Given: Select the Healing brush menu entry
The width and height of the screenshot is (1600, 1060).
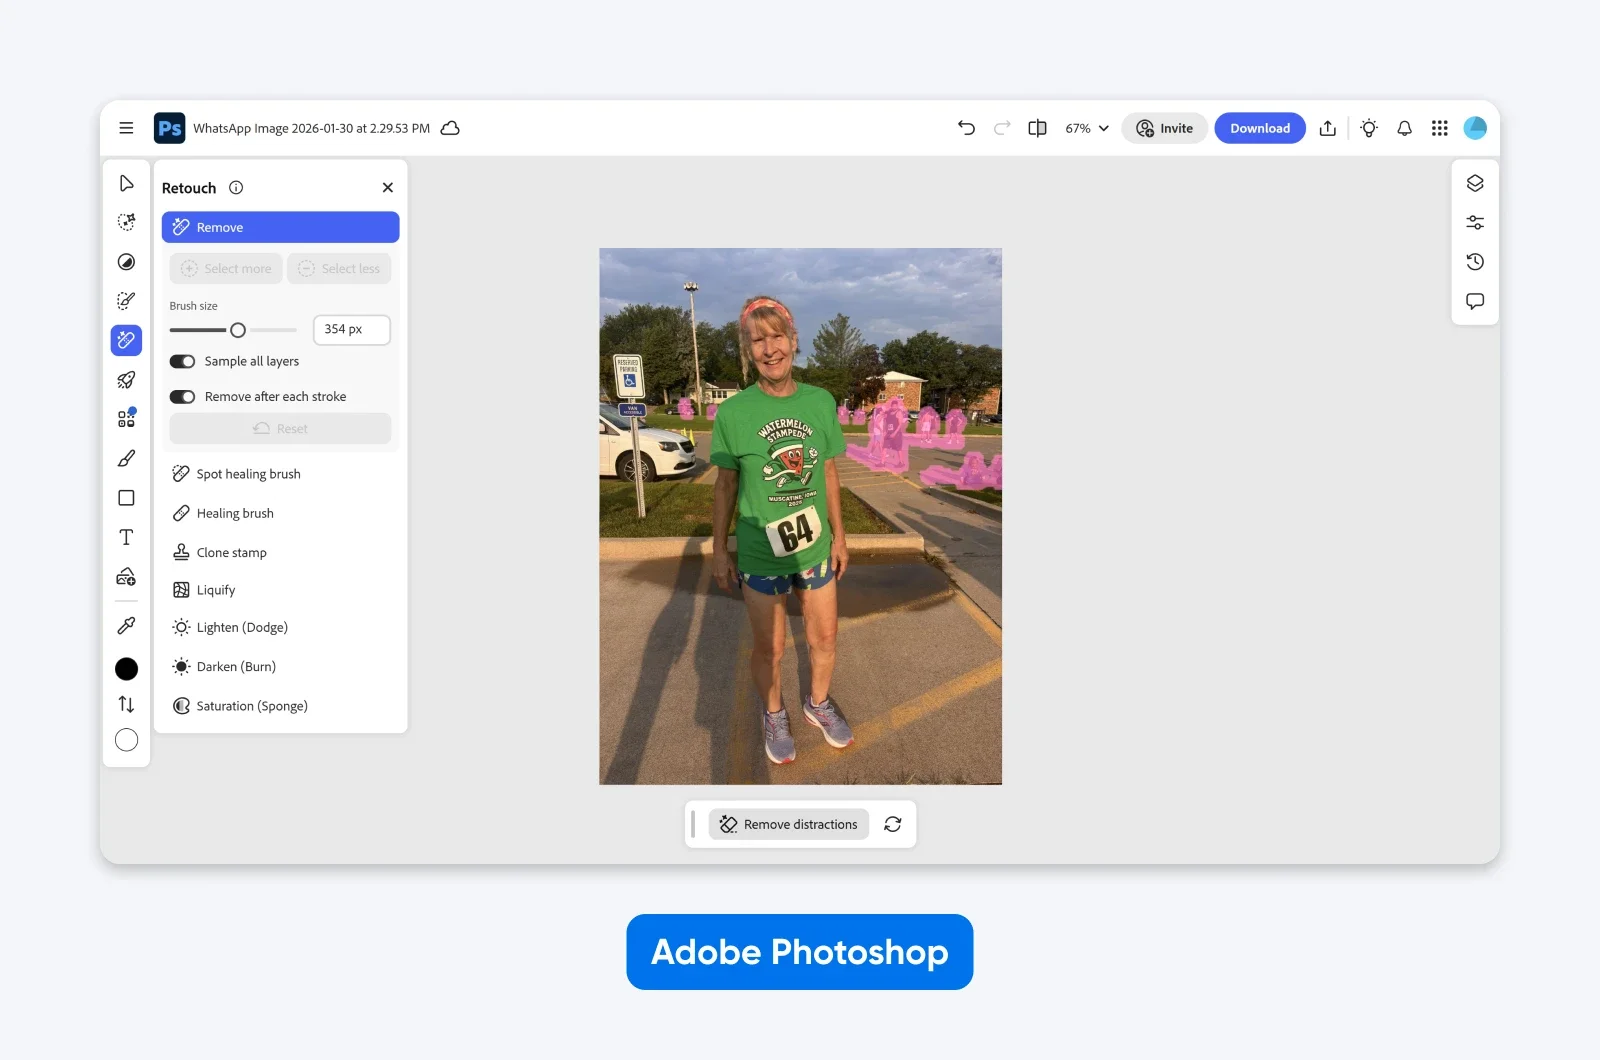Looking at the screenshot, I should click(234, 512).
